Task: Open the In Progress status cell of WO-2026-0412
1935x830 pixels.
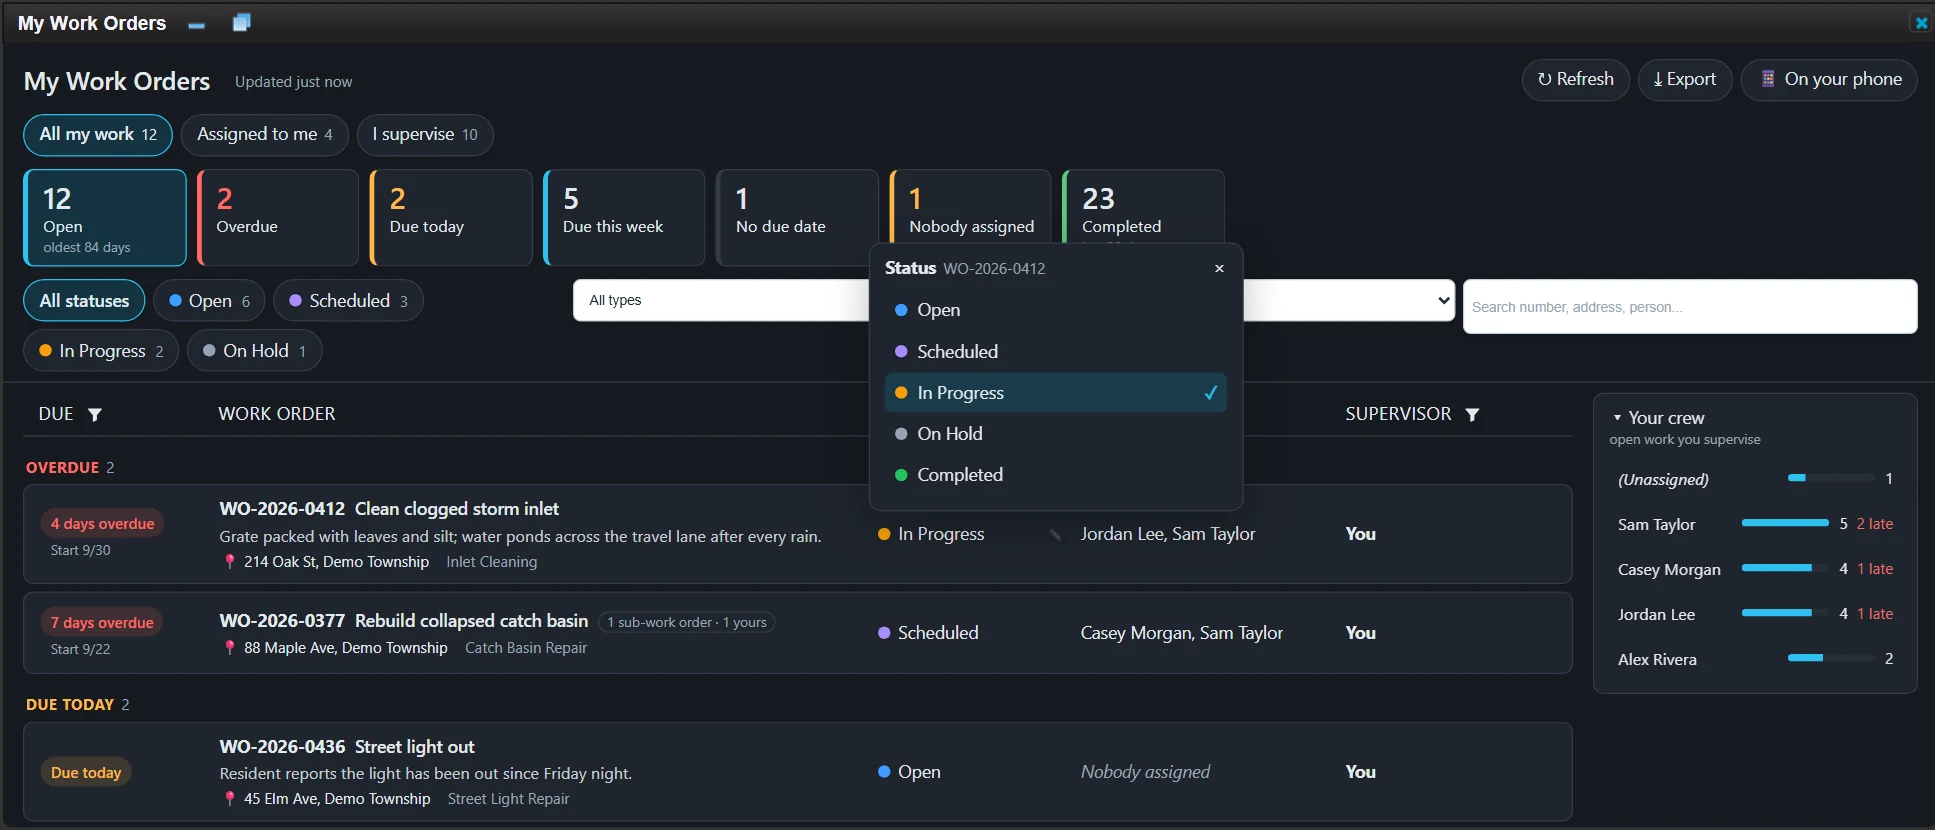Action: tap(931, 535)
